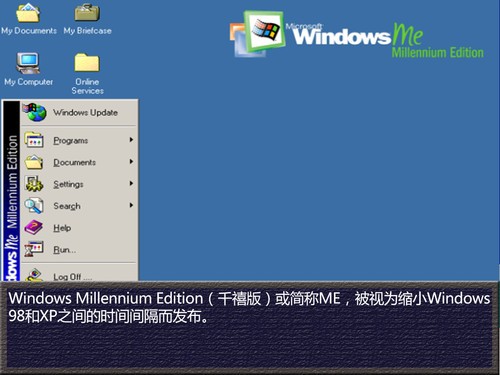Select Log Off in Start menu
The height and width of the screenshot is (375, 500).
(x=79, y=274)
